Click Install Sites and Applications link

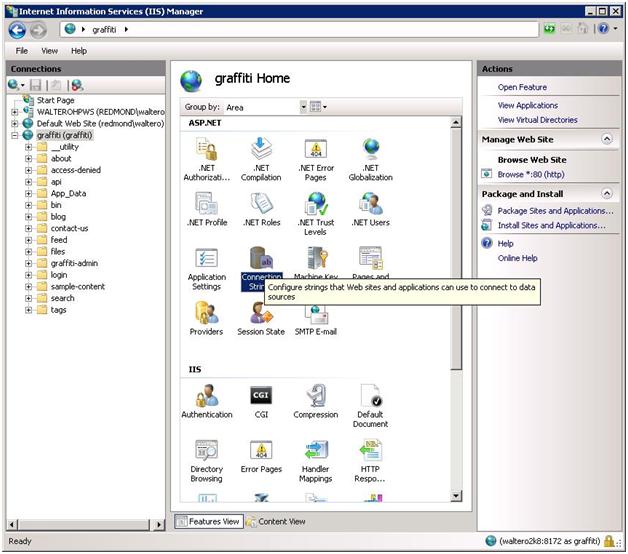[551, 225]
